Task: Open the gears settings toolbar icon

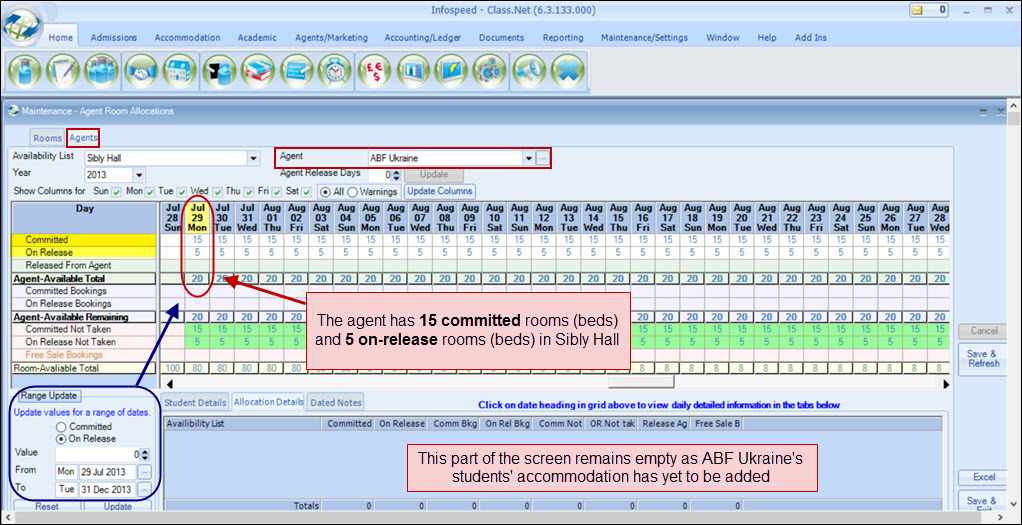Action: [x=489, y=72]
